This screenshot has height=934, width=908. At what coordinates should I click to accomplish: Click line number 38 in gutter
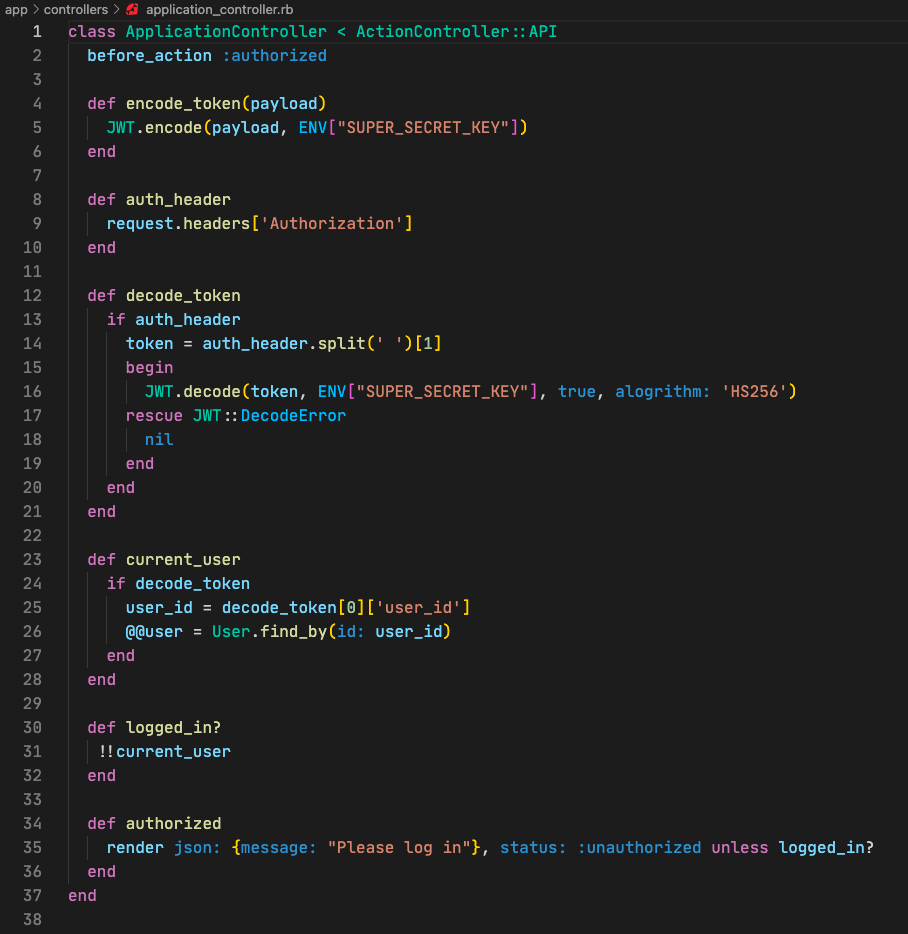coord(32,919)
